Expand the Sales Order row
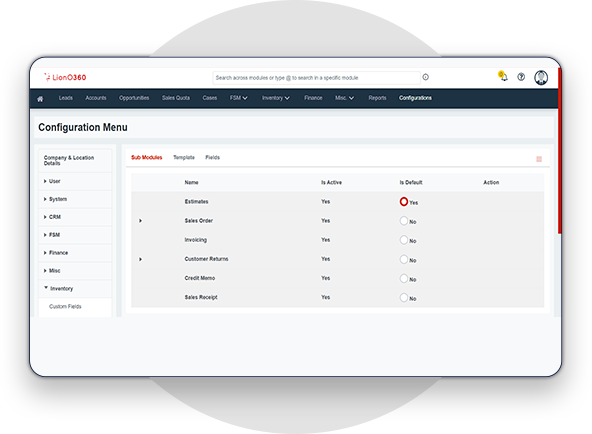Image resolution: width=592 pixels, height=434 pixels. 140,221
